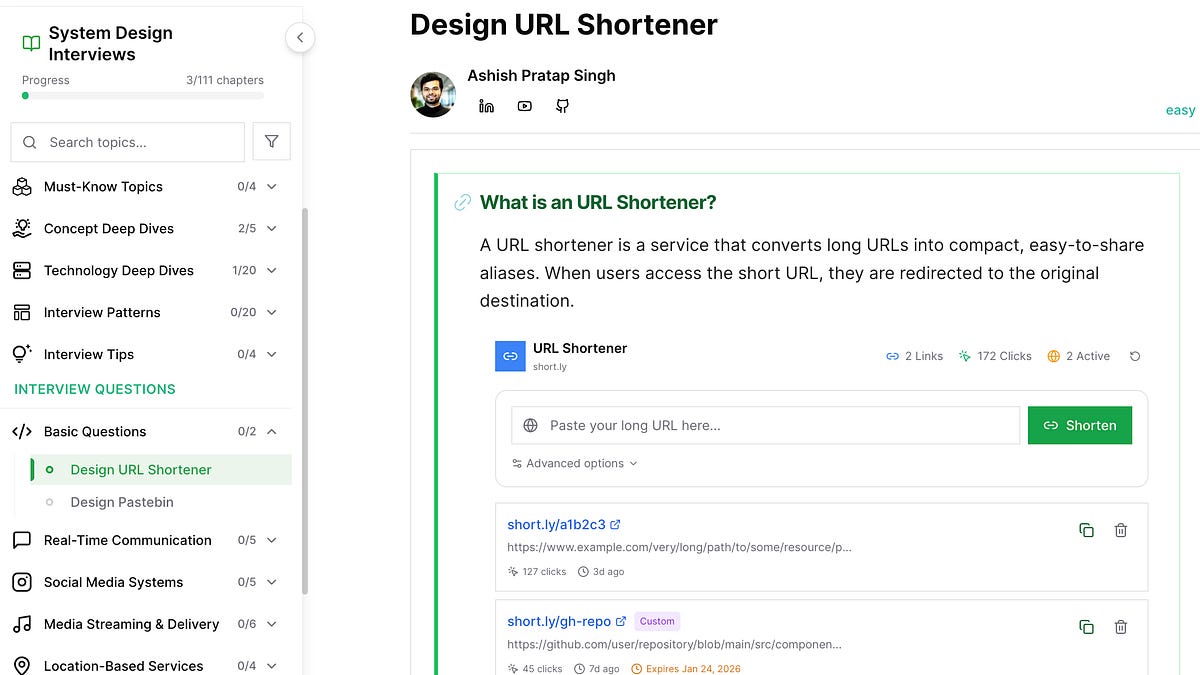
Task: Click the 2 Active stat
Action: click(1078, 356)
